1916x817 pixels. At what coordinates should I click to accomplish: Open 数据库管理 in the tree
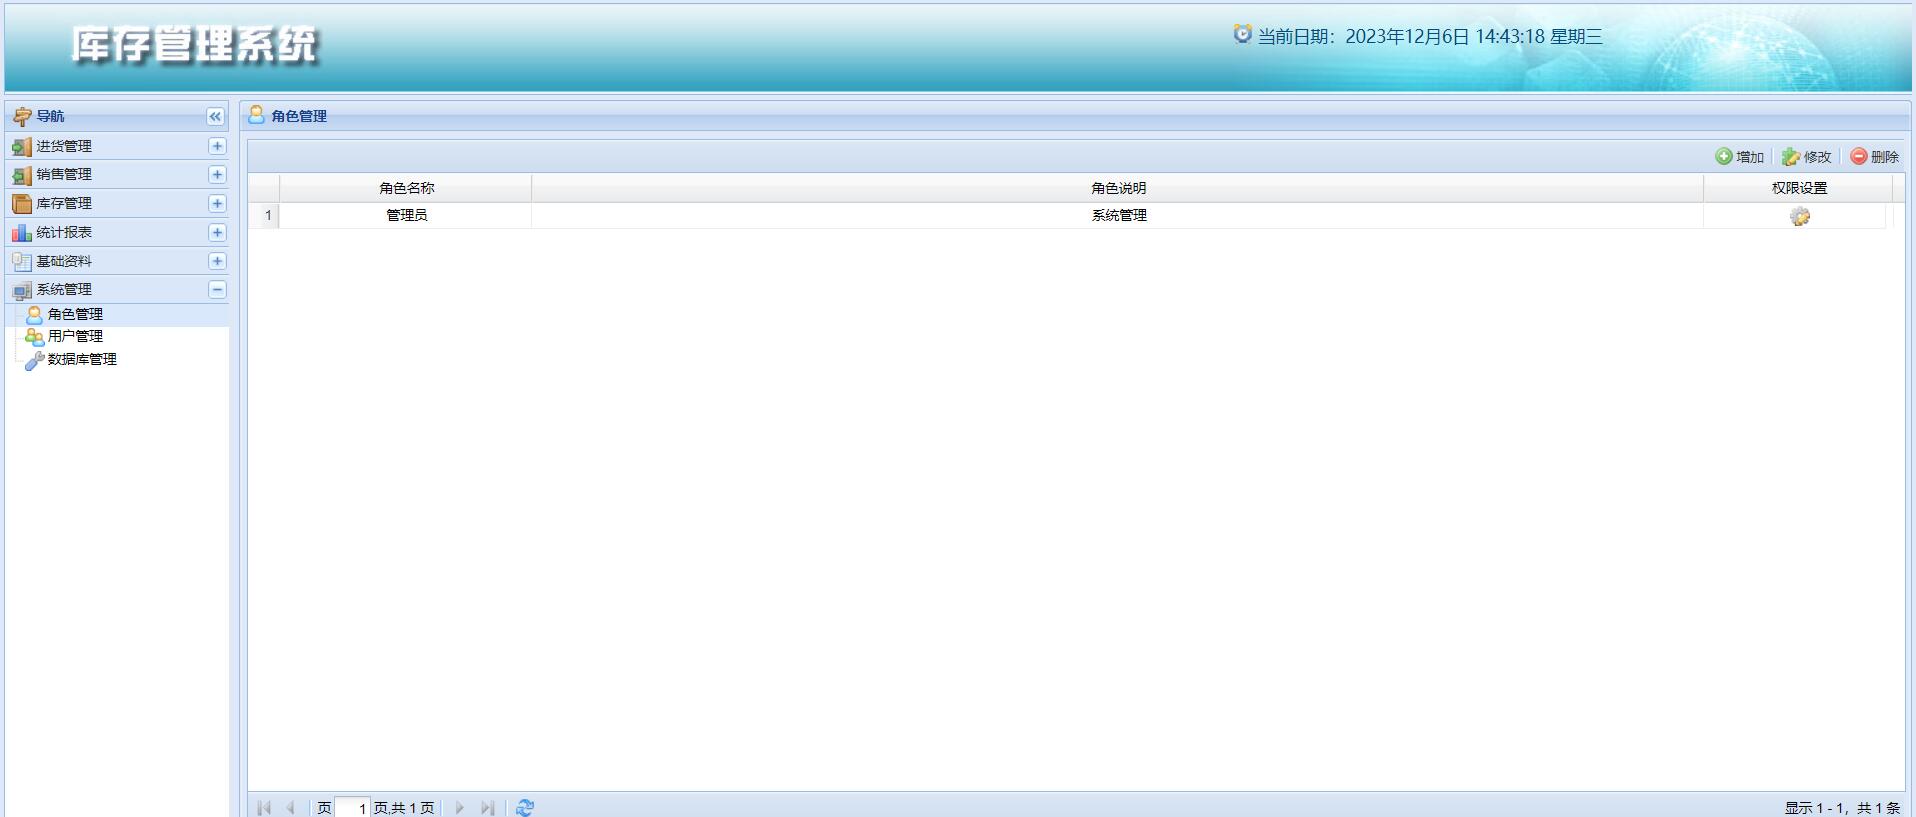pos(82,359)
